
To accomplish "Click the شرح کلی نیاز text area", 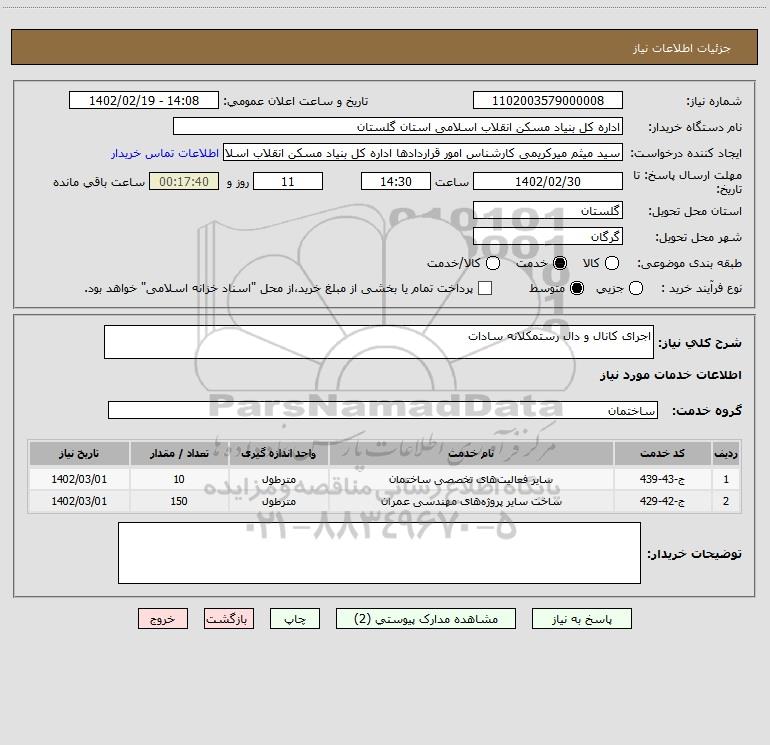I will (379, 342).
